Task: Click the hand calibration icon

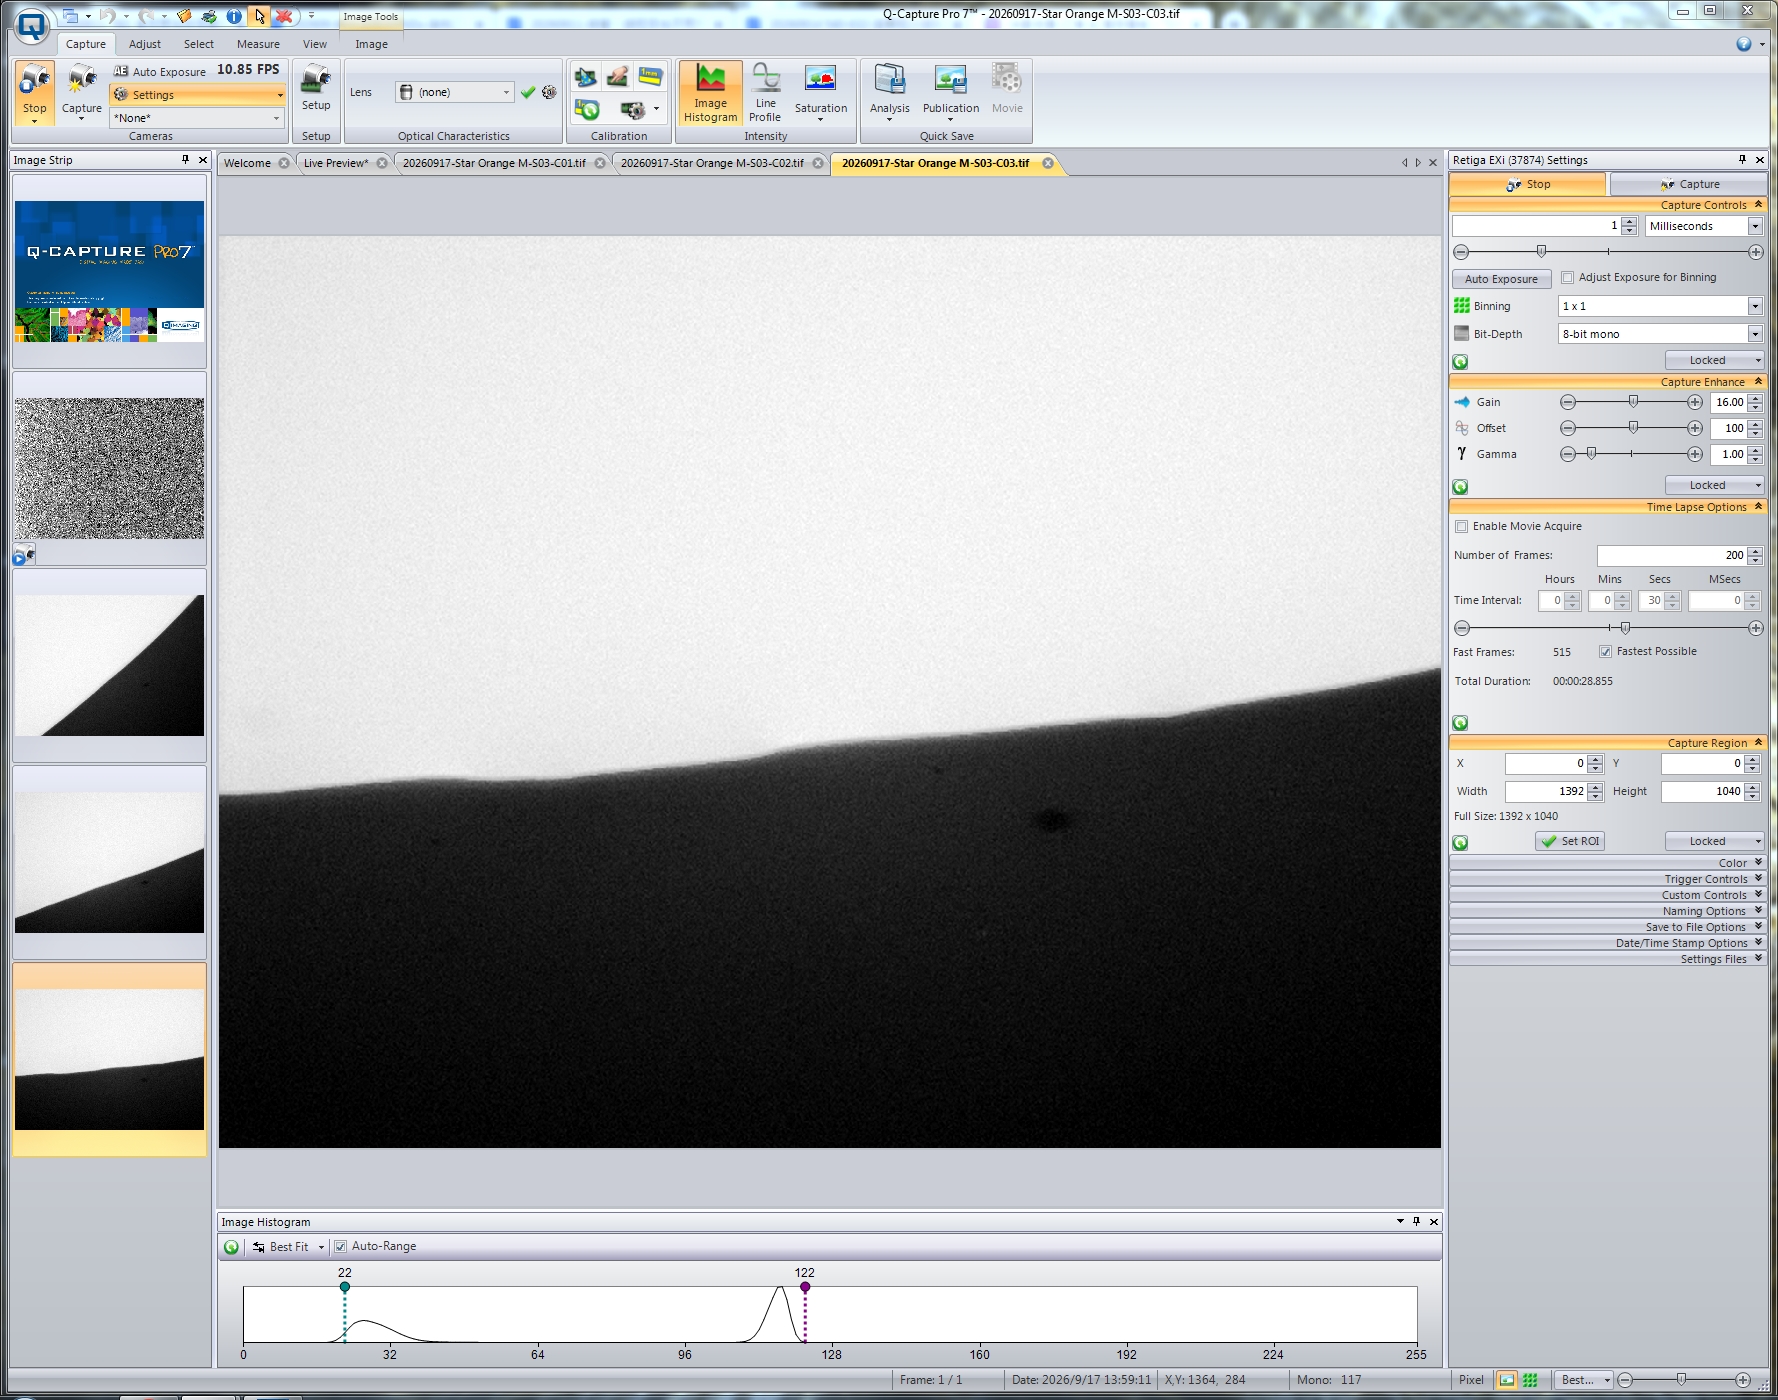Action: click(618, 77)
